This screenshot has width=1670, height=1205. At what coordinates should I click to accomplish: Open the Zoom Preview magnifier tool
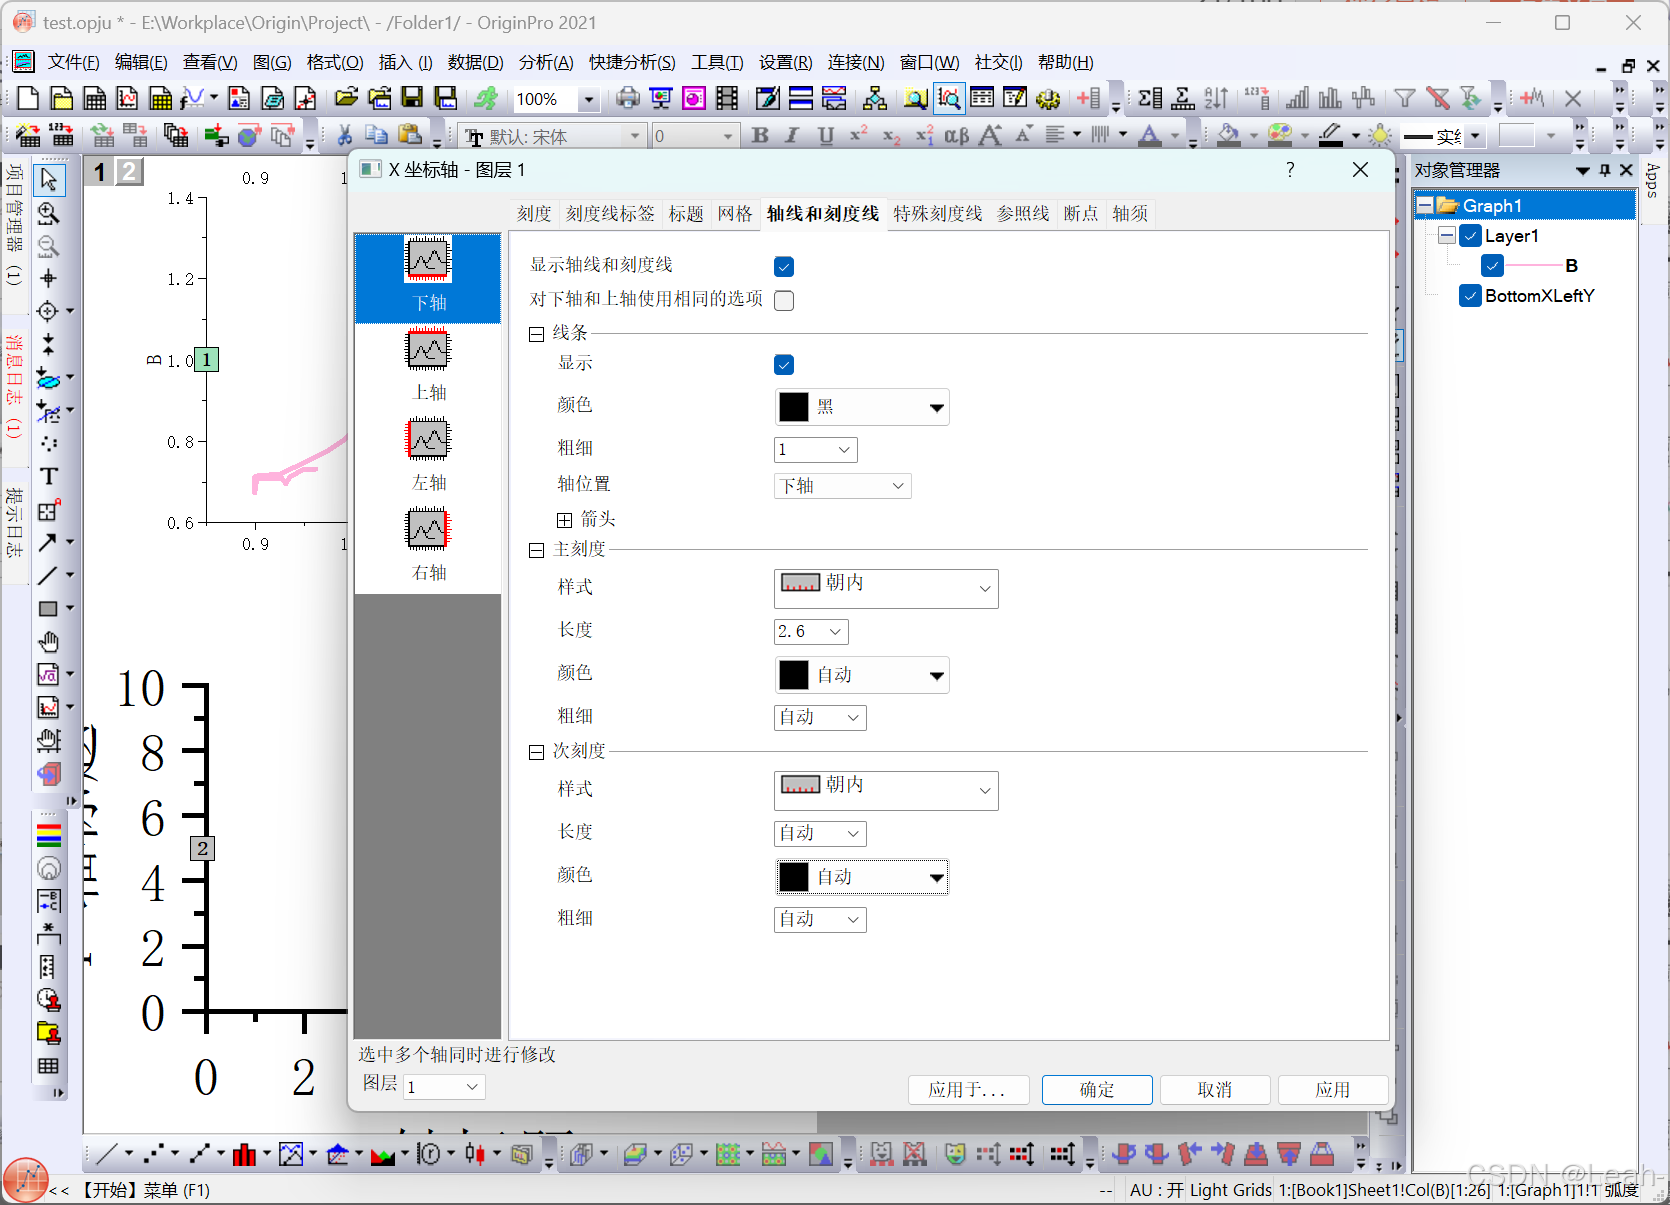tap(915, 98)
